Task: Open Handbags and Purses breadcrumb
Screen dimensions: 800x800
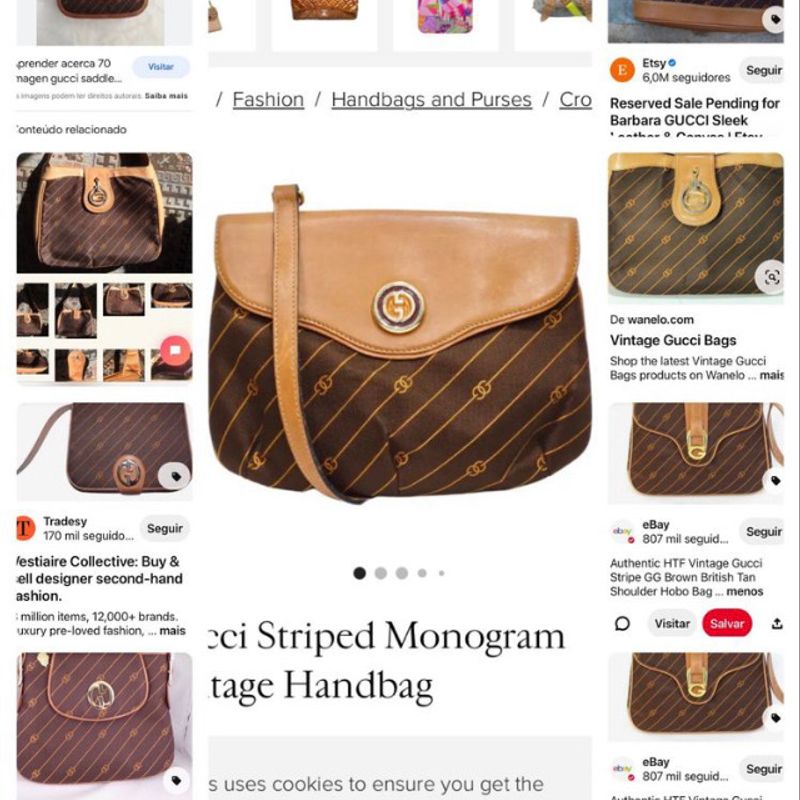Action: pyautogui.click(x=431, y=99)
